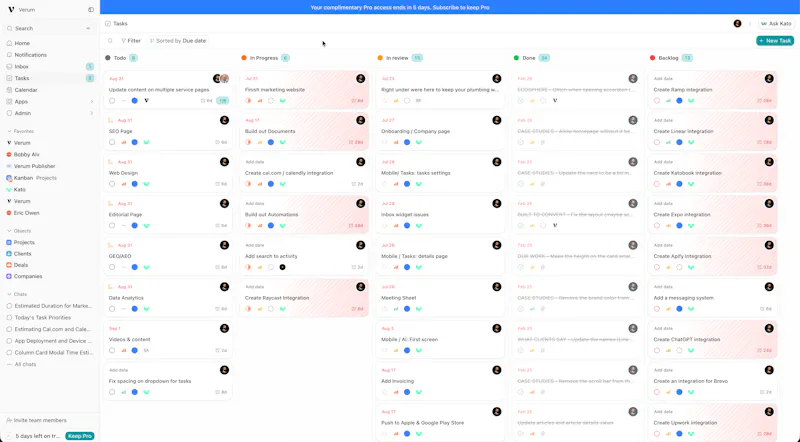Click the In Progress column orange dot
The image size is (800, 442).
tap(244, 58)
